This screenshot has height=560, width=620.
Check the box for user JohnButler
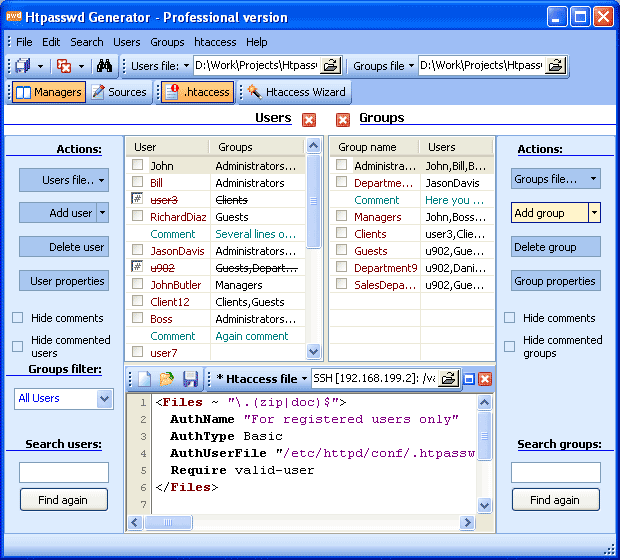pos(137,284)
